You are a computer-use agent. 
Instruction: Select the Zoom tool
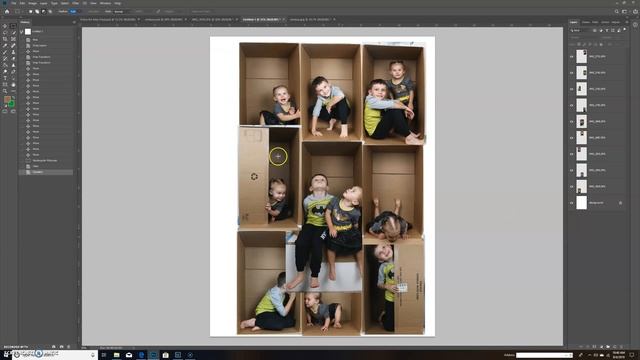[x=5, y=91]
